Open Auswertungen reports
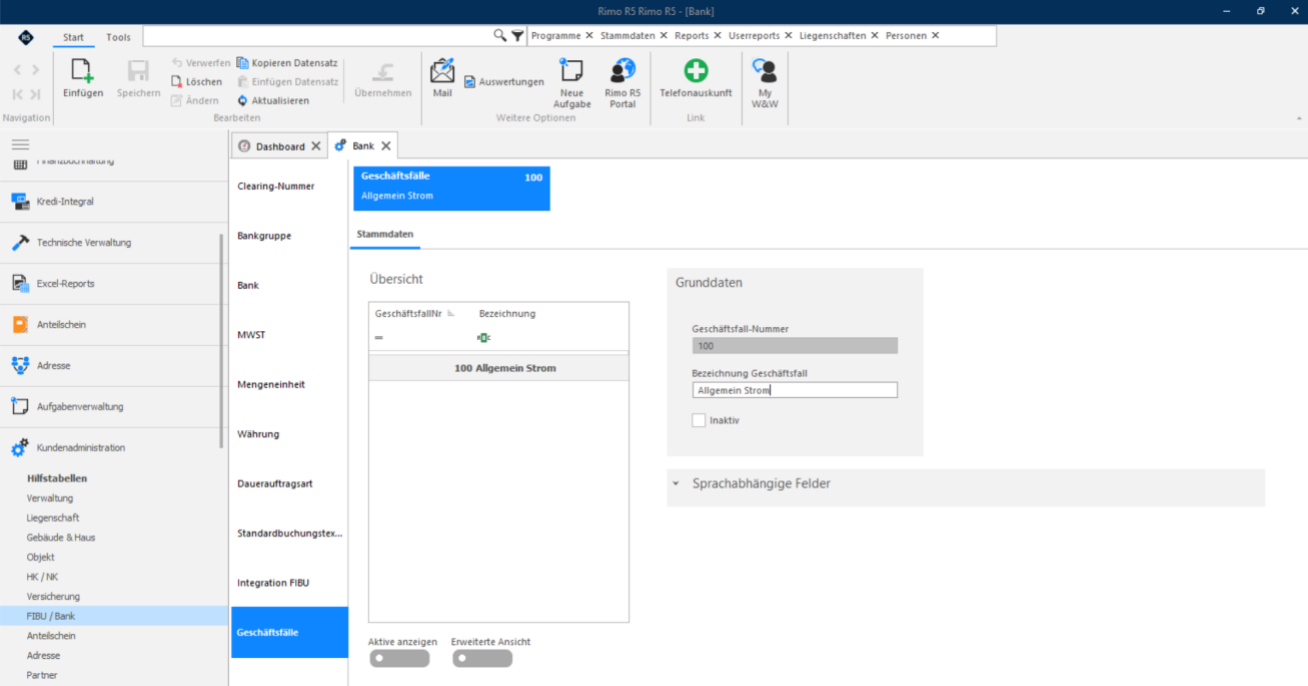 504,82
